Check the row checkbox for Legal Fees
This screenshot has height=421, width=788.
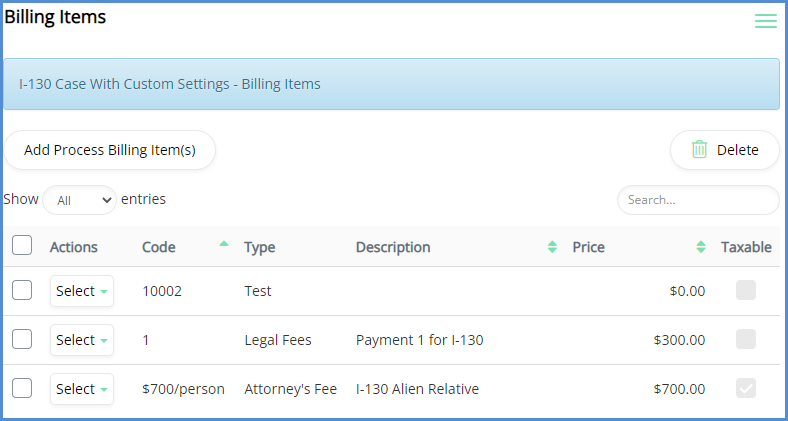coord(22,340)
